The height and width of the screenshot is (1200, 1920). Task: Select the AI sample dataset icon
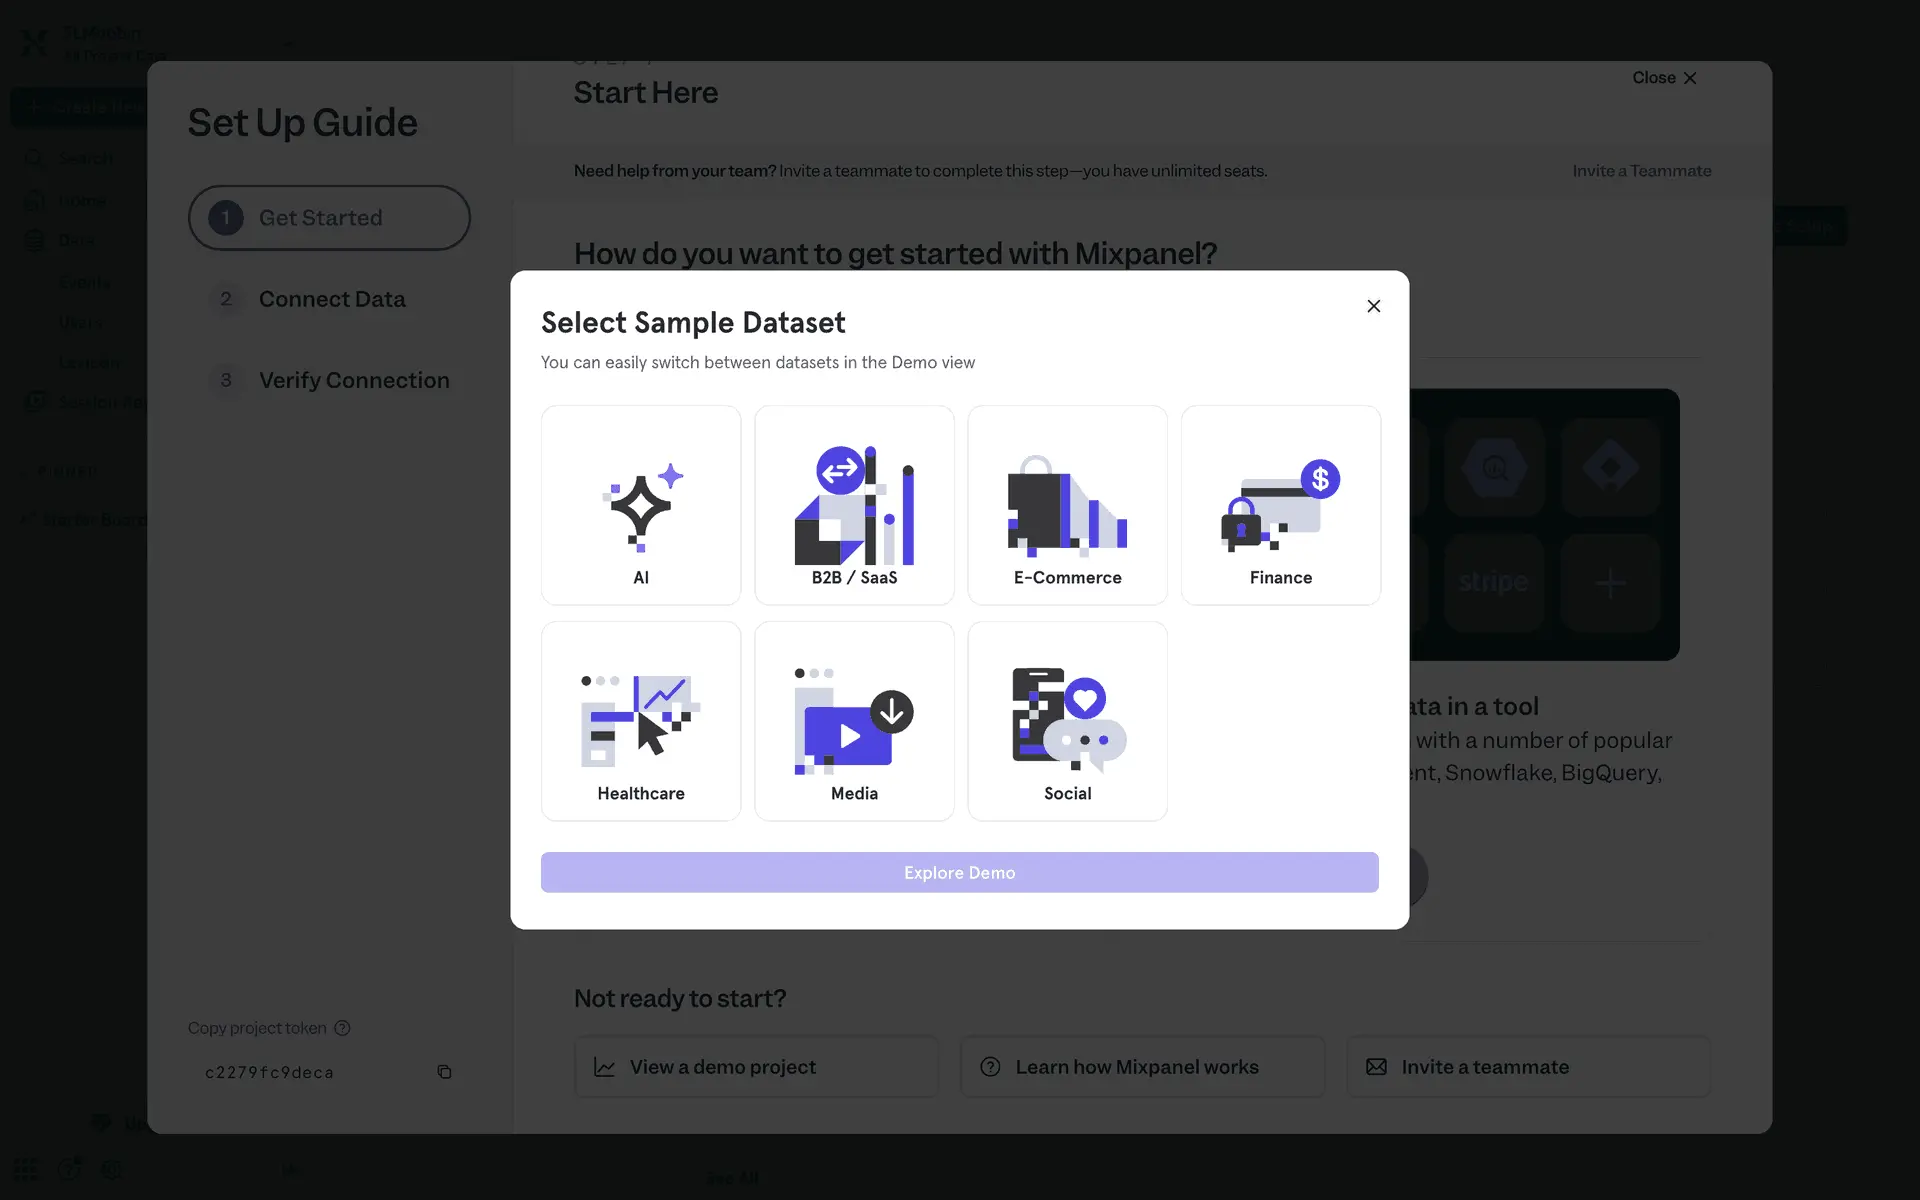641,505
